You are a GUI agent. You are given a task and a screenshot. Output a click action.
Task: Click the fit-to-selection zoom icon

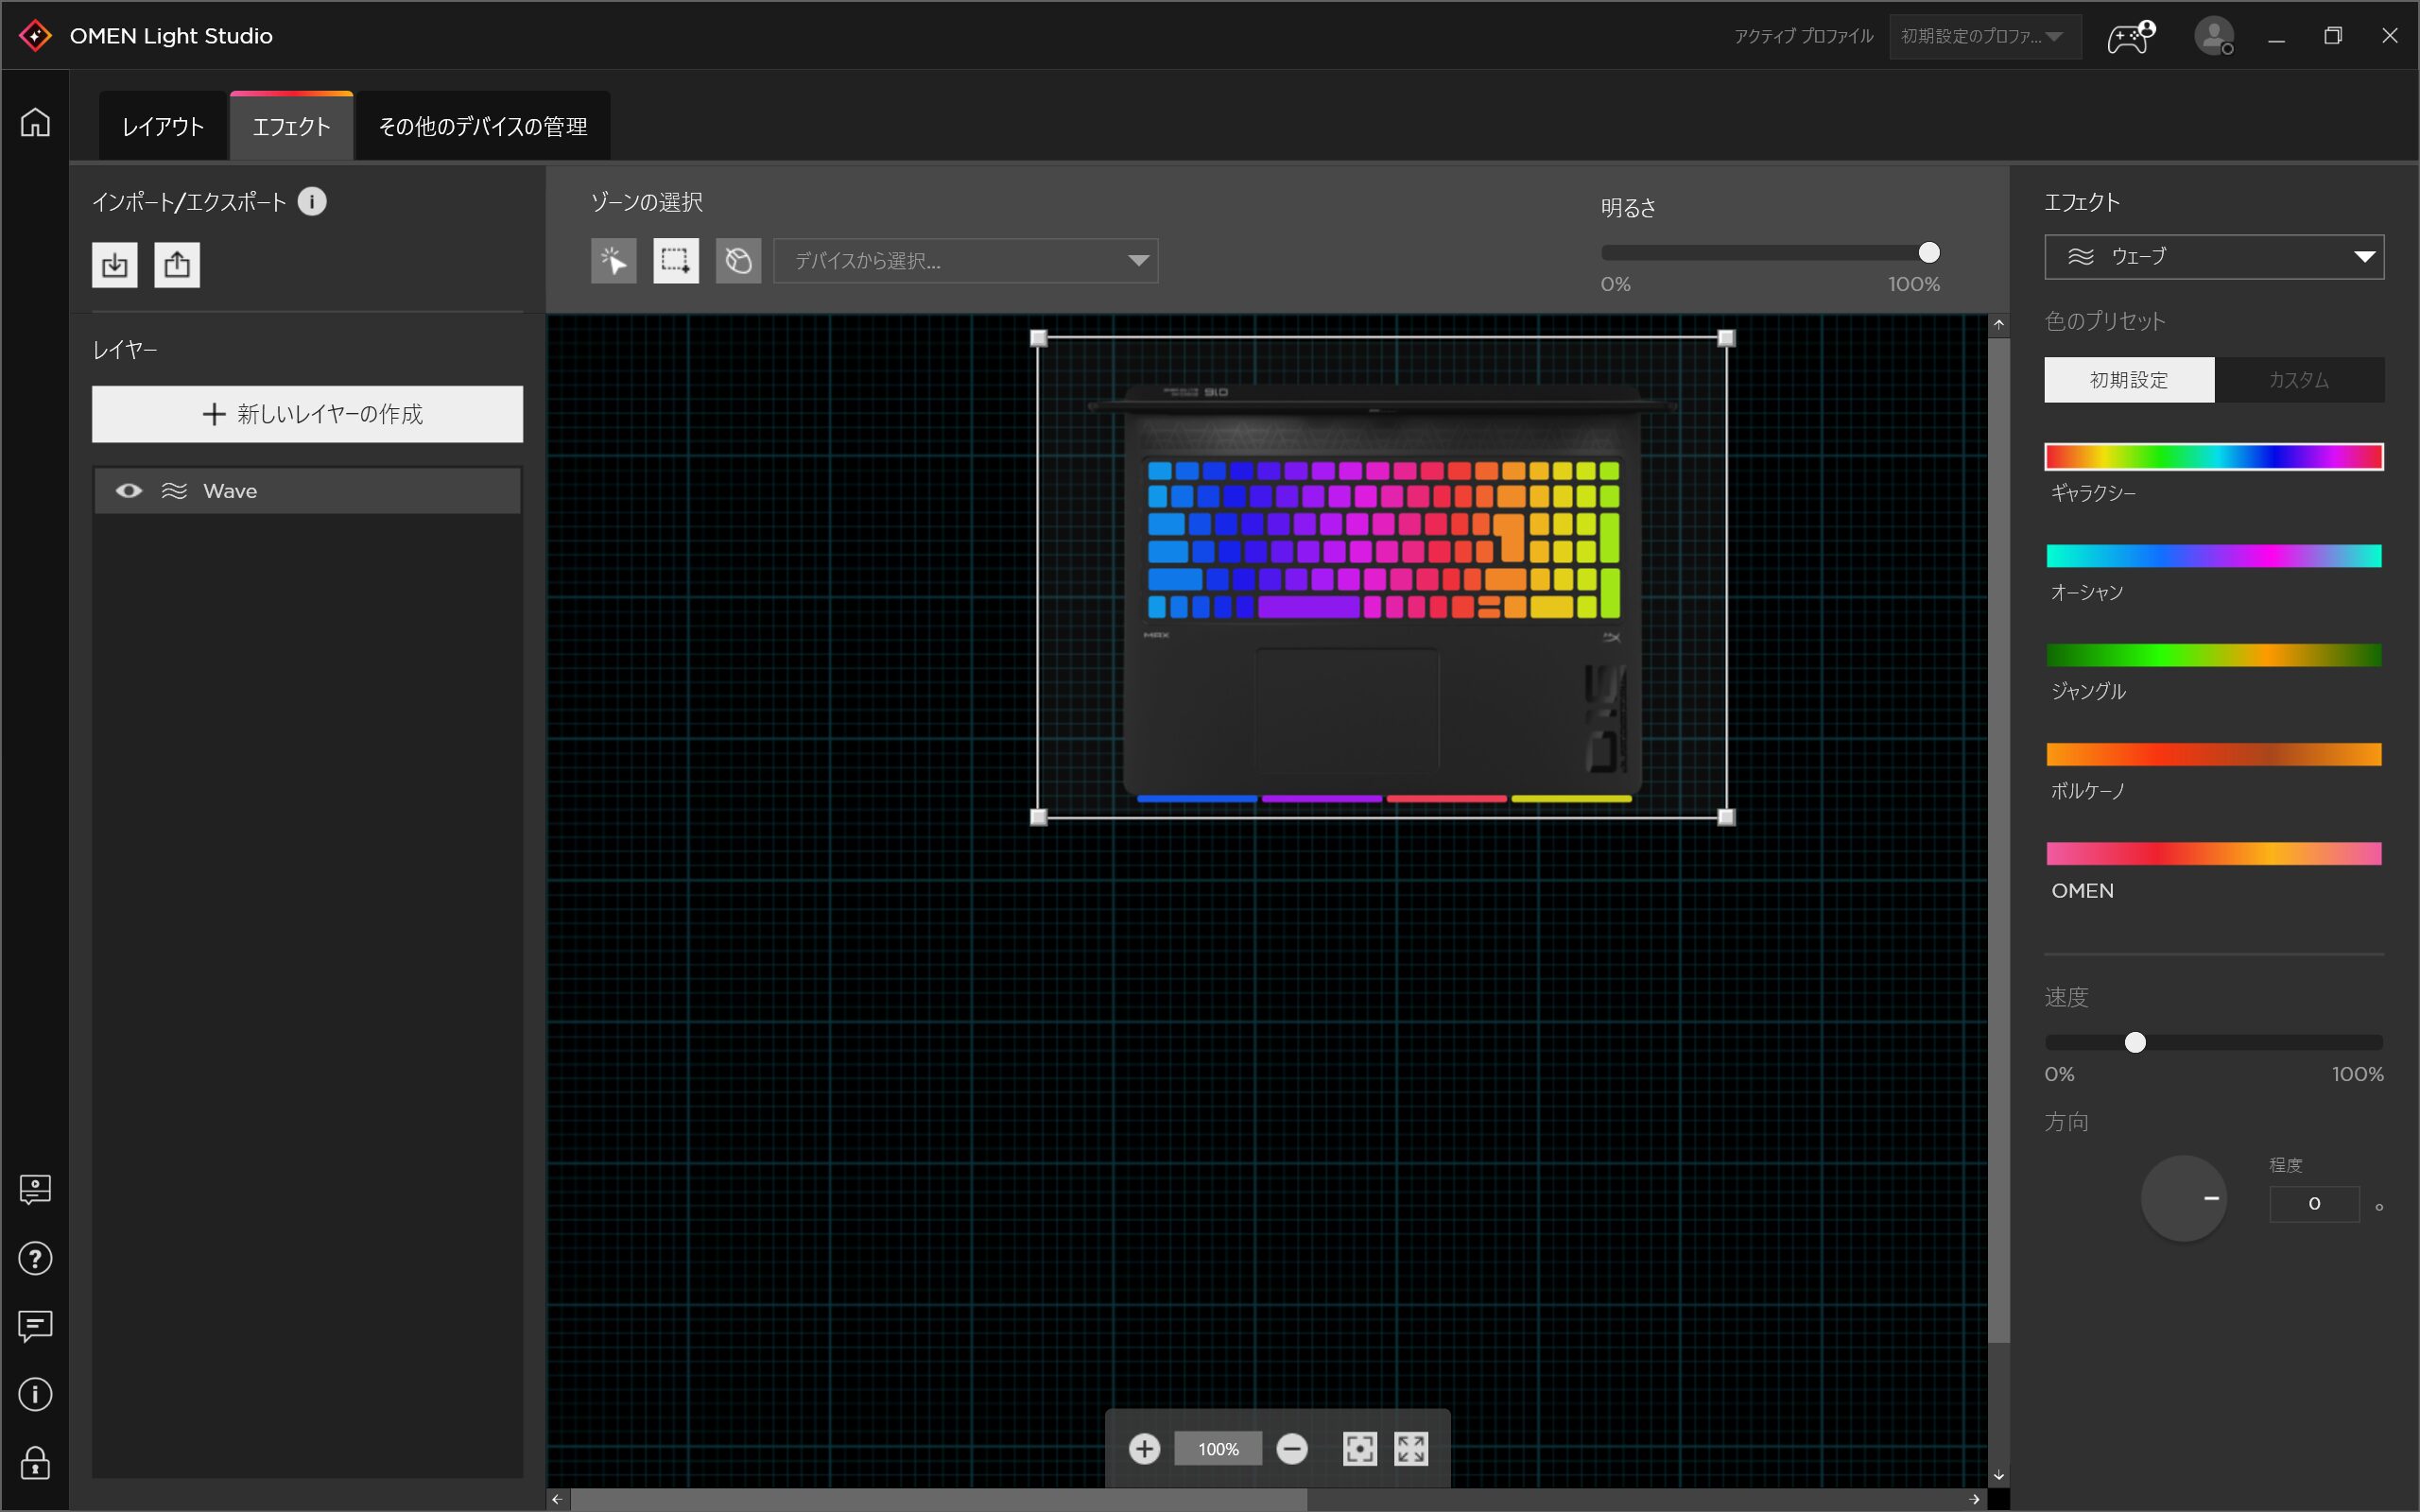[x=1359, y=1449]
